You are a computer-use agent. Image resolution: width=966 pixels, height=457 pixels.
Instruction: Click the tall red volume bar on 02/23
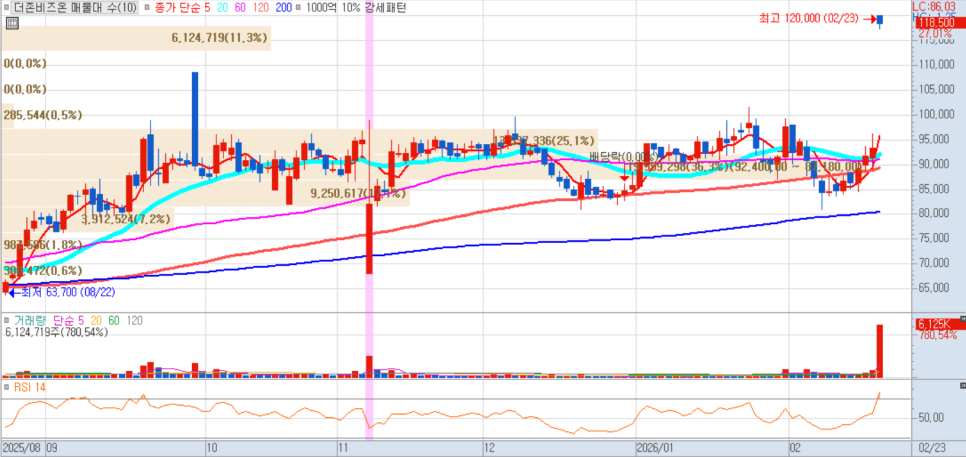point(880,351)
